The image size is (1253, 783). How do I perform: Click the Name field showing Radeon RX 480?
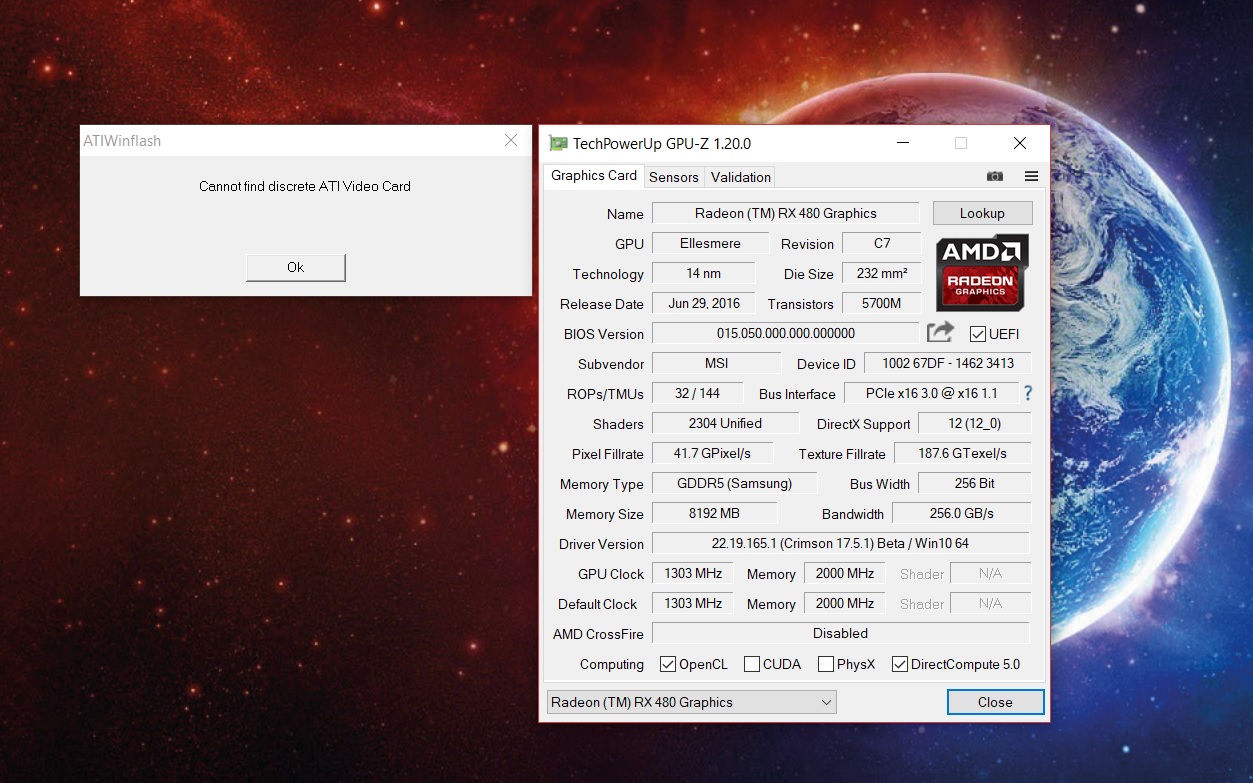click(x=786, y=213)
